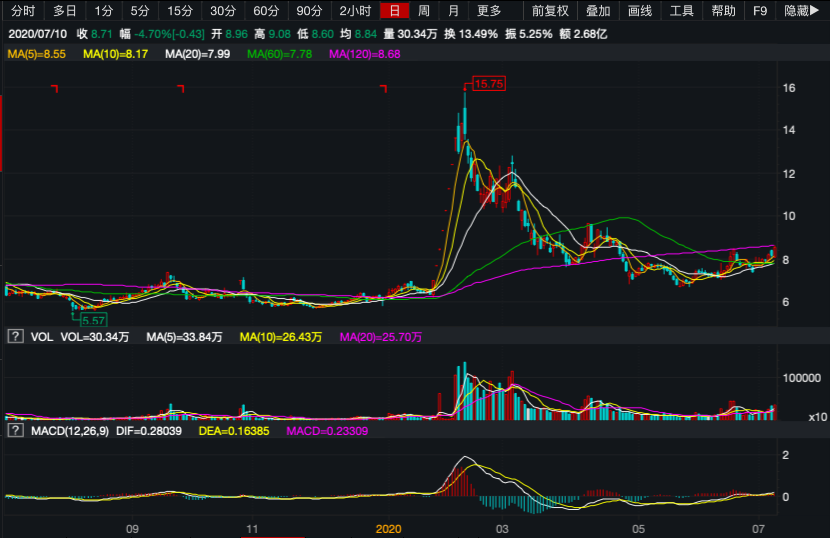This screenshot has width=830, height=538.
Task: Switch chart to 2小时 interval
Action: tap(355, 10)
